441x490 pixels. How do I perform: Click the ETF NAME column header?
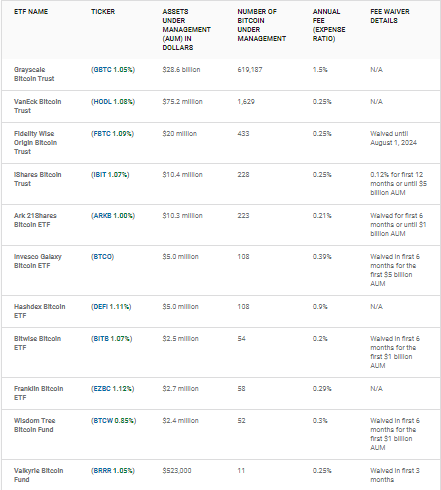coord(31,12)
